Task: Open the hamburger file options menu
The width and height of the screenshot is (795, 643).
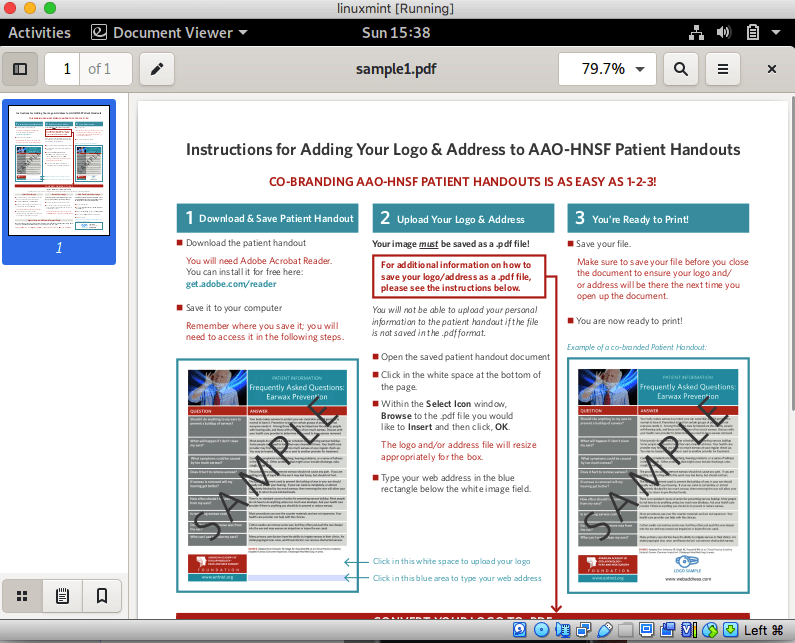Action: pyautogui.click(x=723, y=69)
